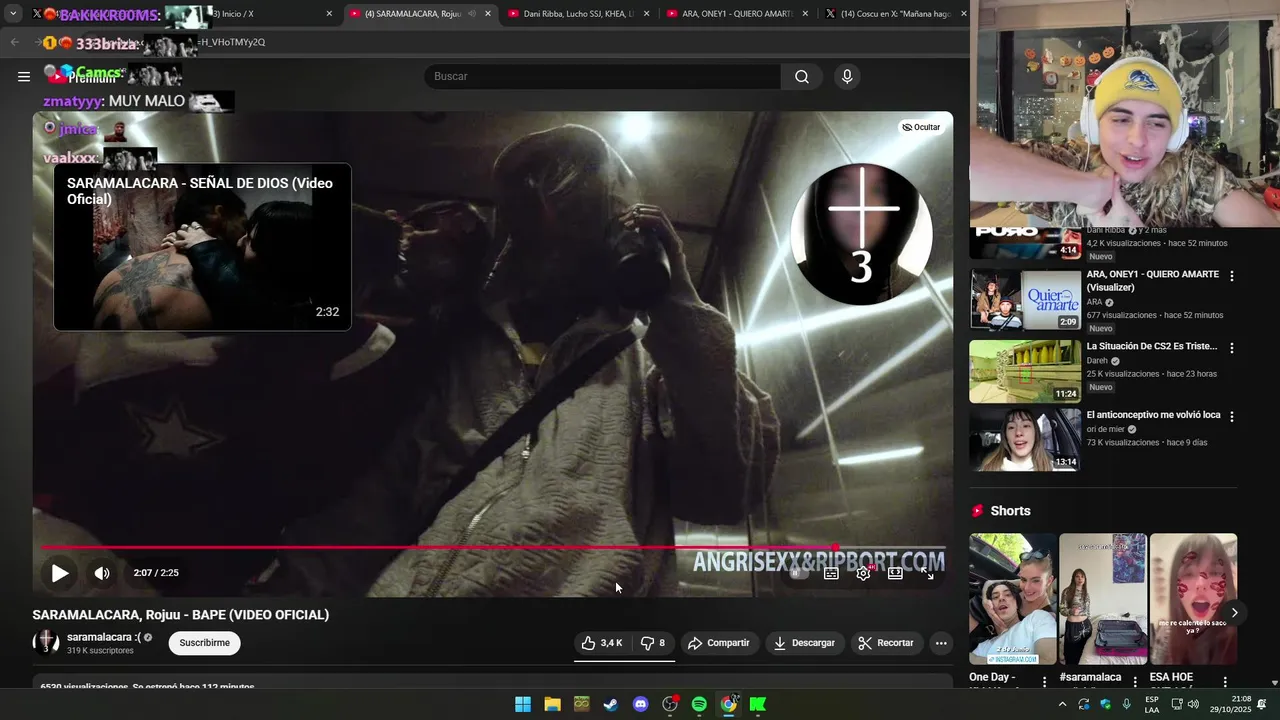Open the saramalacara :( channel link
The height and width of the screenshot is (720, 1280).
pyautogui.click(x=103, y=637)
